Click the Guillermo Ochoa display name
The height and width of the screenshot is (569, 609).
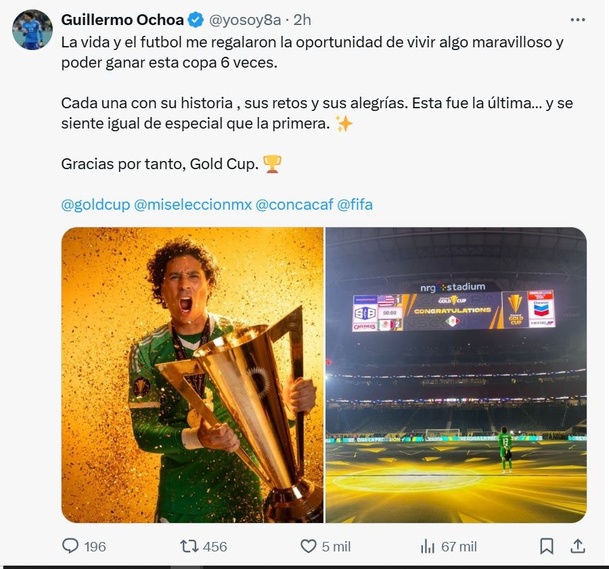(123, 19)
